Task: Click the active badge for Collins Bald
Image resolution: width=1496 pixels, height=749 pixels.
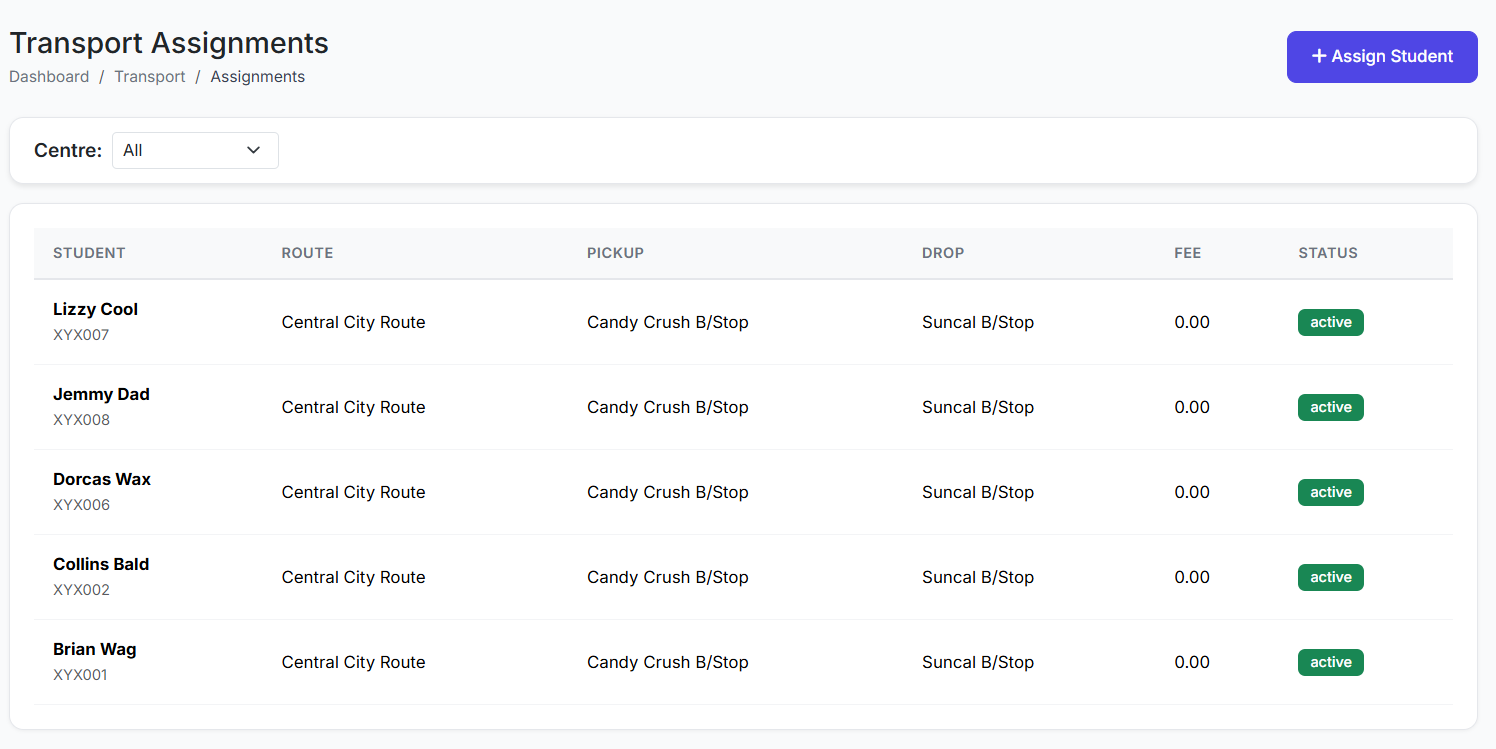Action: (x=1330, y=577)
